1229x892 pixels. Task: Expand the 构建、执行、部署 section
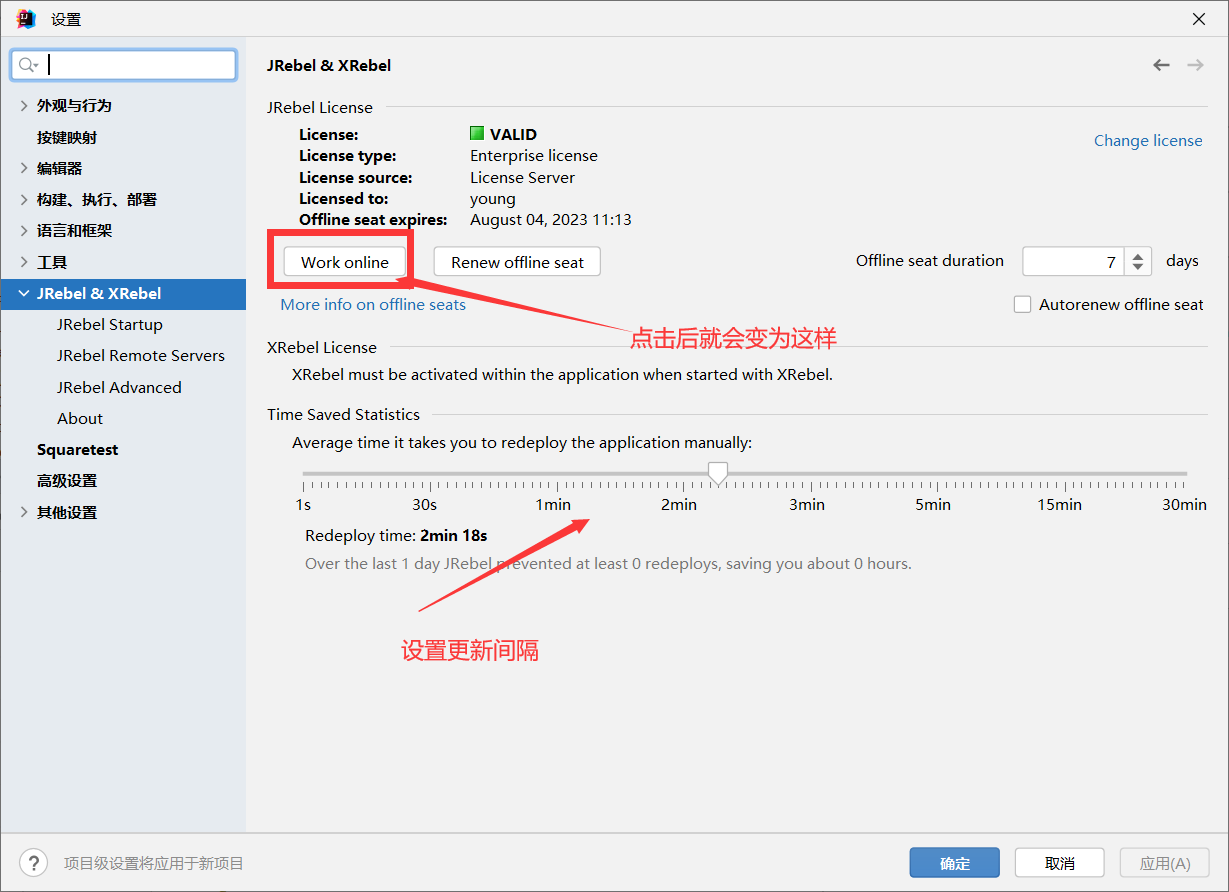pos(24,199)
